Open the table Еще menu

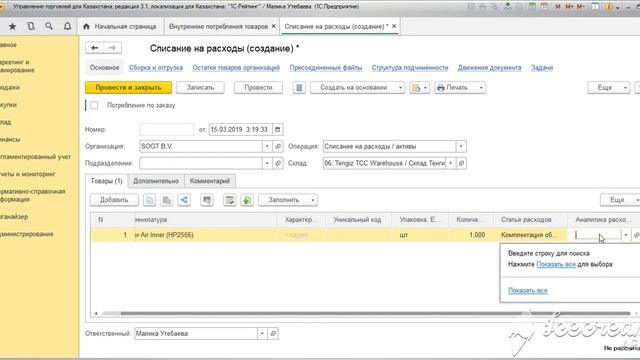(x=620, y=200)
